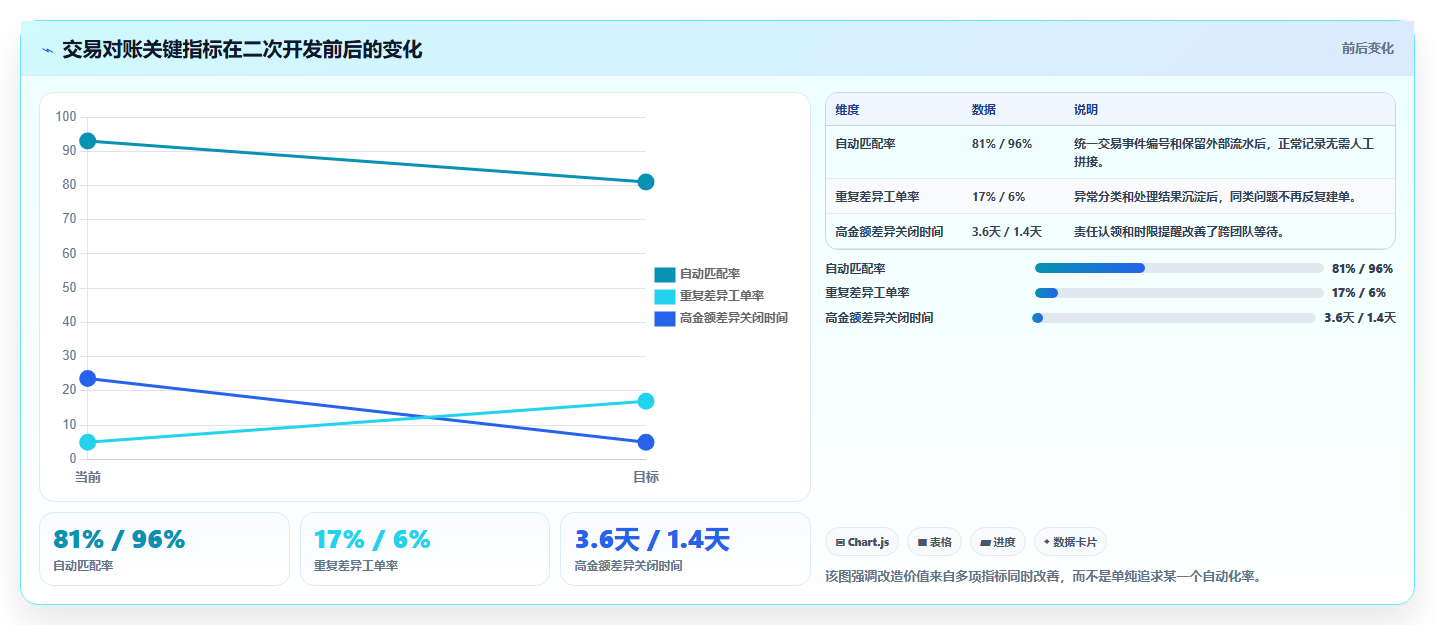Open the 81% / 96% stat card

(164, 549)
